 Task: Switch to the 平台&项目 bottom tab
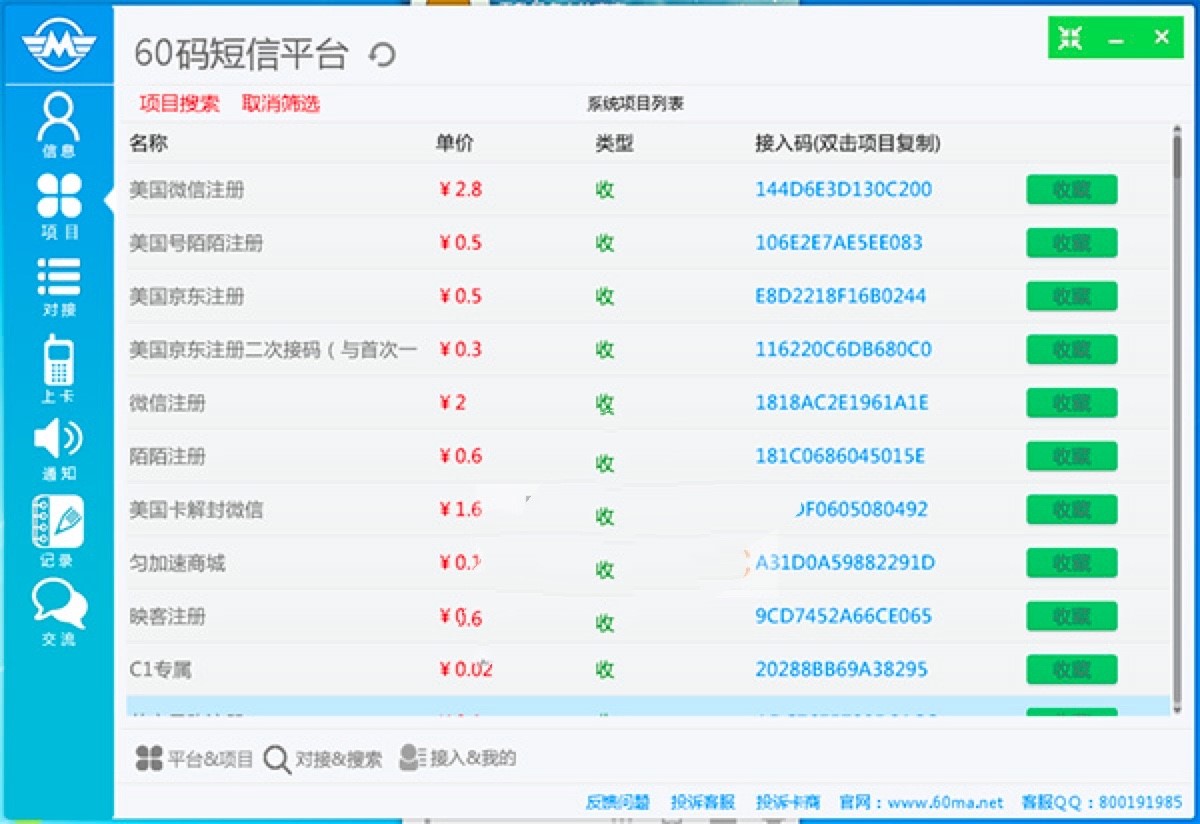click(194, 759)
